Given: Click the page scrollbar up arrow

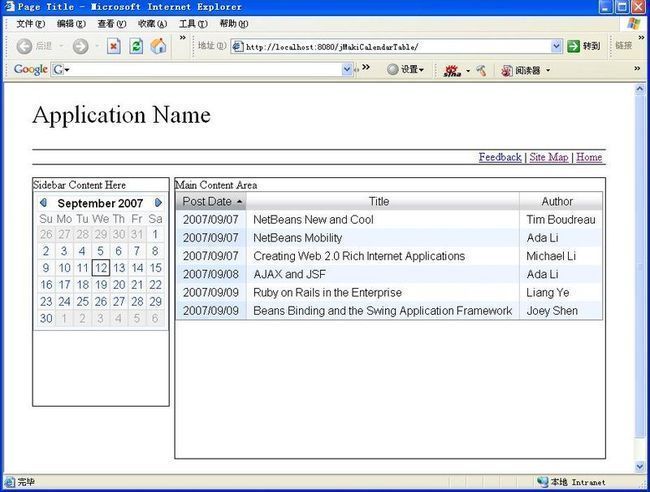Looking at the screenshot, I should [640, 89].
